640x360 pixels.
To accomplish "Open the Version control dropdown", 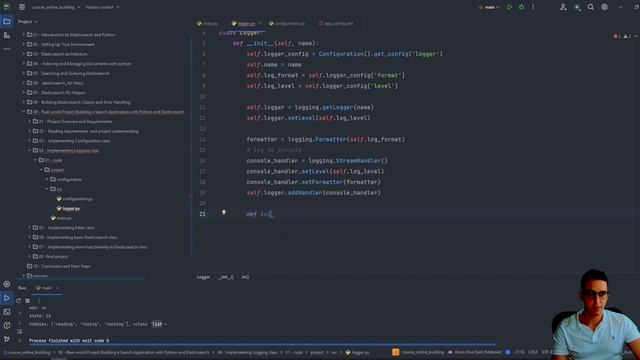I will point(102,7).
